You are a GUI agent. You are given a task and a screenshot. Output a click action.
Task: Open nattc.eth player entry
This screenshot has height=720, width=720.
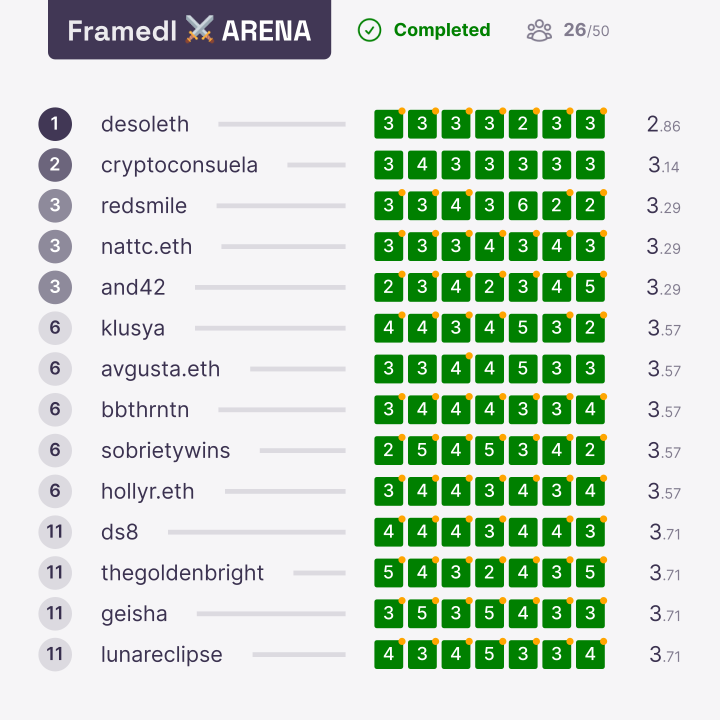coord(146,247)
